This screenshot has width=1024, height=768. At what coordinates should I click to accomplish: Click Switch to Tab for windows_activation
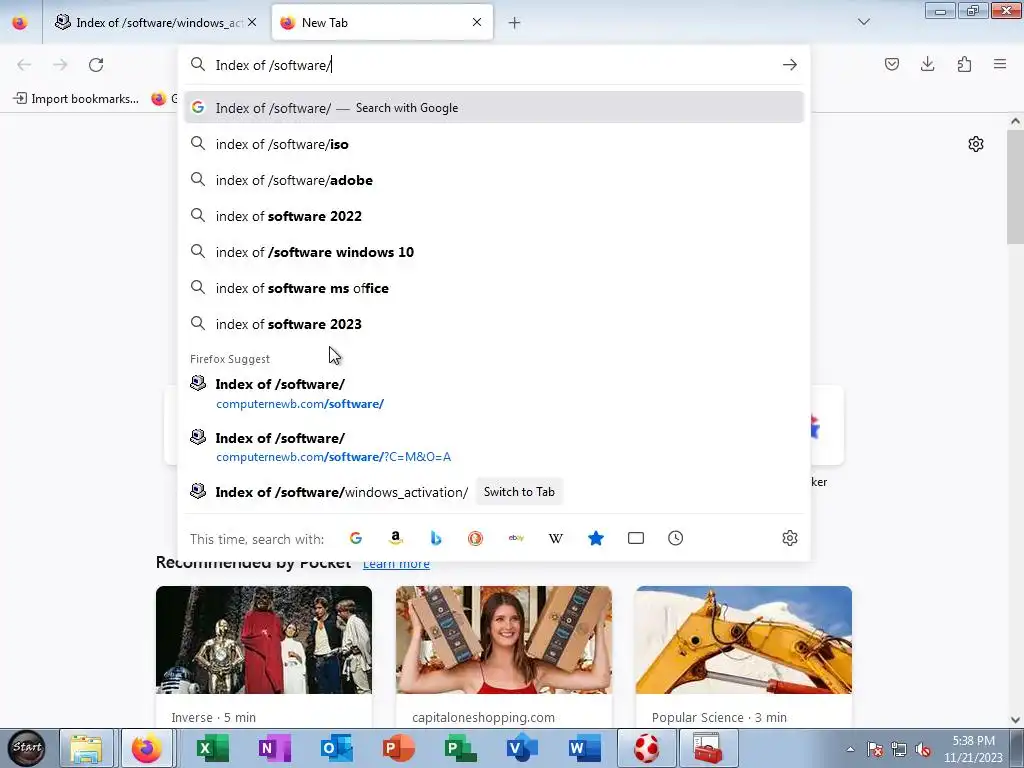coord(519,492)
